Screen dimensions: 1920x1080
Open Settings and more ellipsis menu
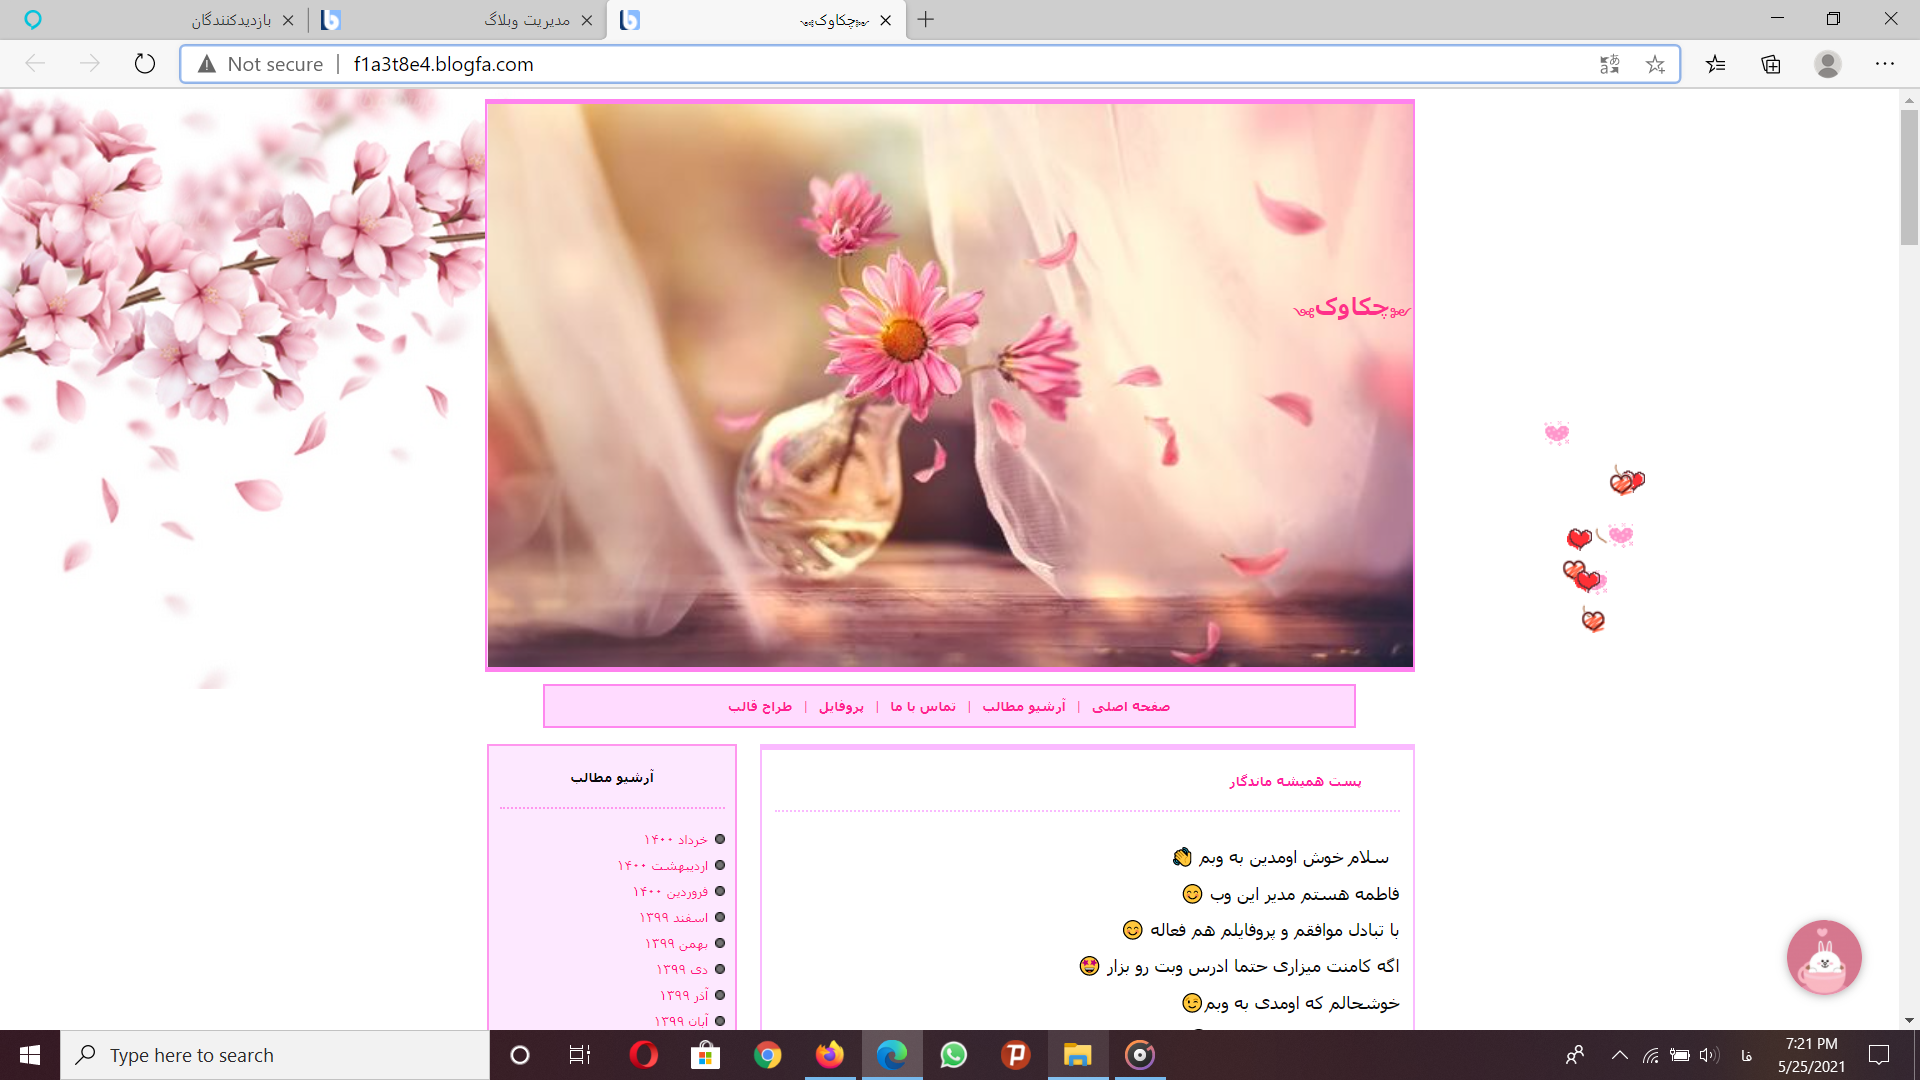1884,64
